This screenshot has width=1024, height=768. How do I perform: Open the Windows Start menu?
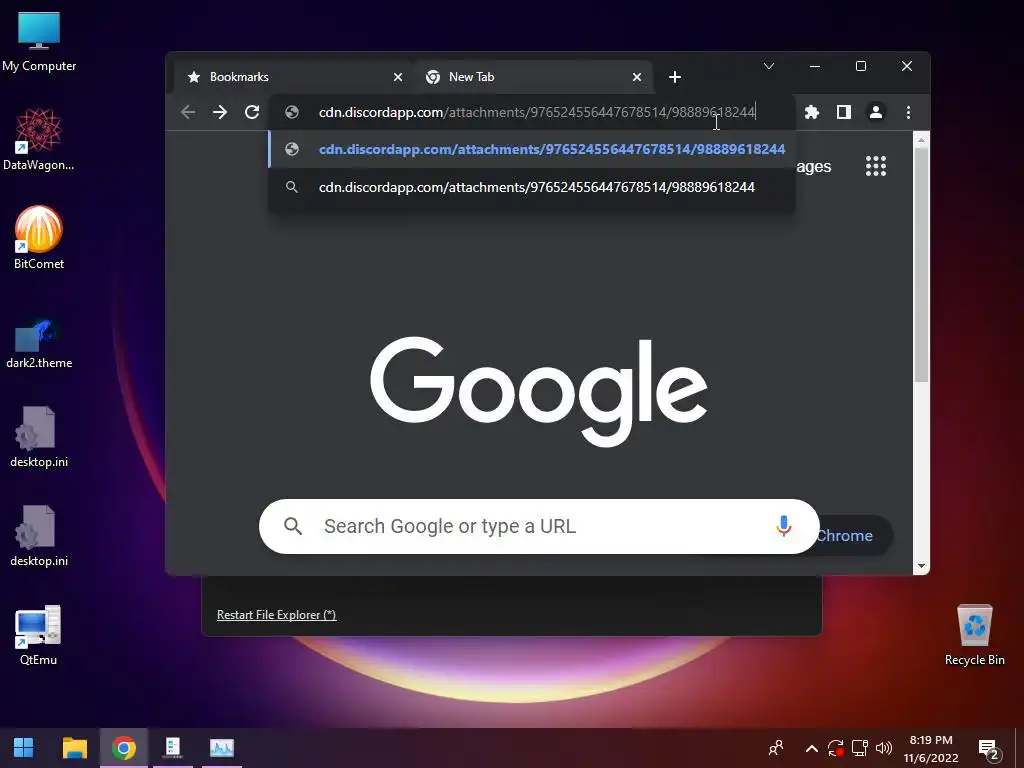[x=24, y=748]
